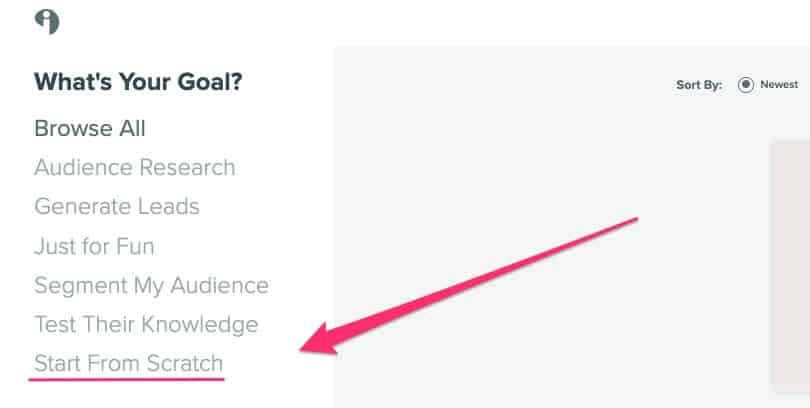Select the Newest sort radio button
This screenshot has width=810, height=408.
pyautogui.click(x=745, y=85)
